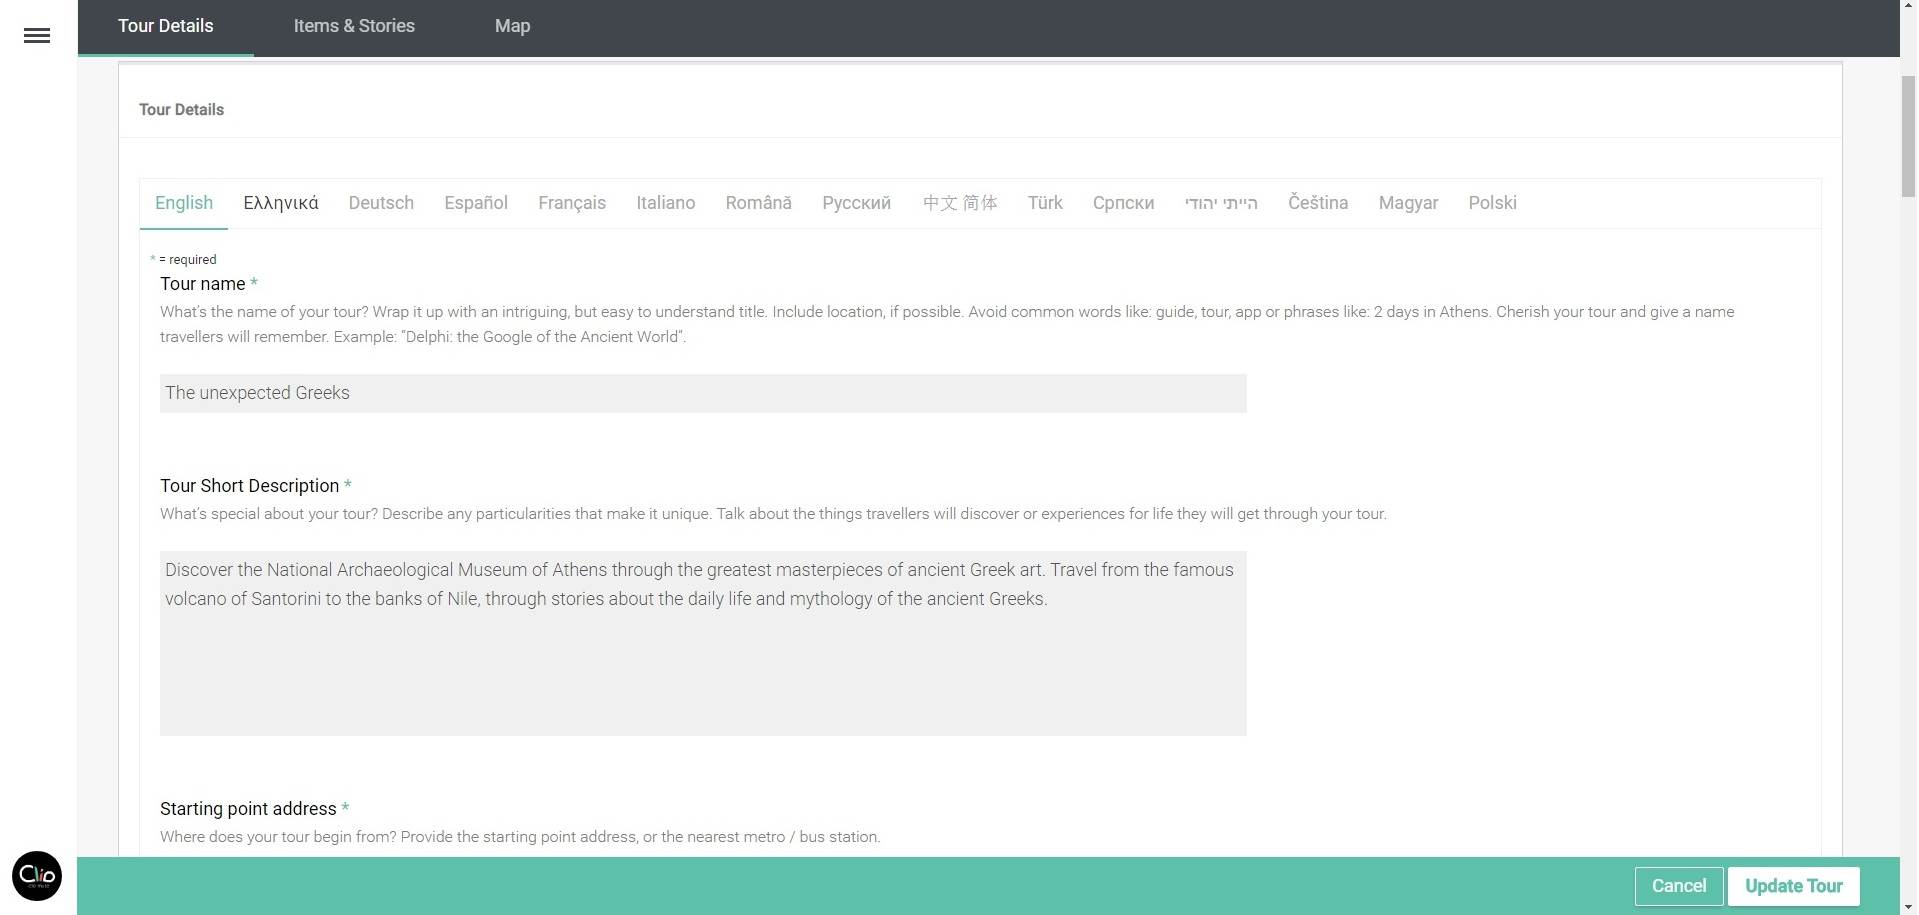This screenshot has width=1919, height=915.
Task: Click the Clio round logo icon
Action: click(x=37, y=876)
